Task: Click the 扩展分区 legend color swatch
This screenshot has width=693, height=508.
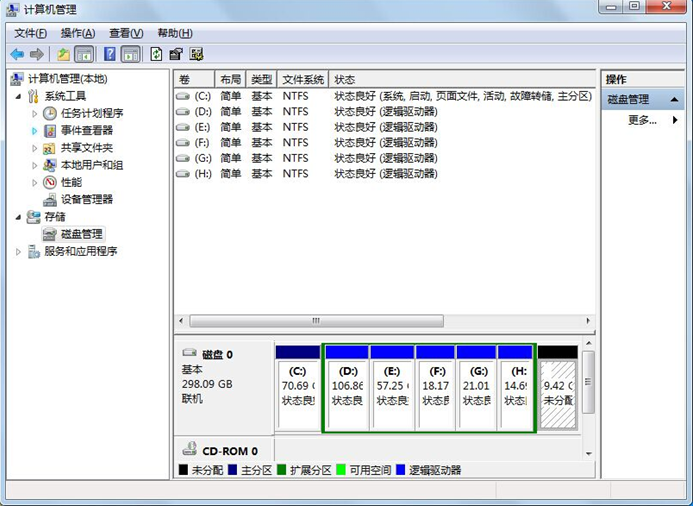Action: coord(282,470)
